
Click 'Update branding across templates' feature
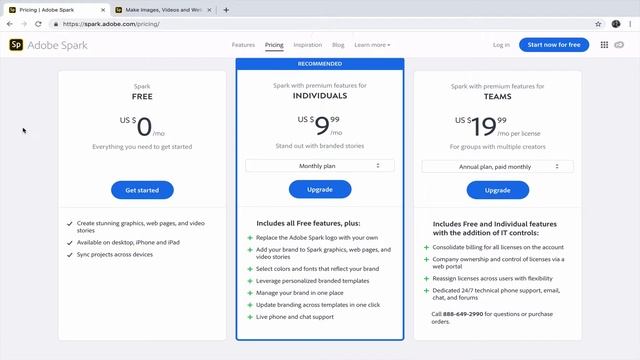click(x=318, y=305)
